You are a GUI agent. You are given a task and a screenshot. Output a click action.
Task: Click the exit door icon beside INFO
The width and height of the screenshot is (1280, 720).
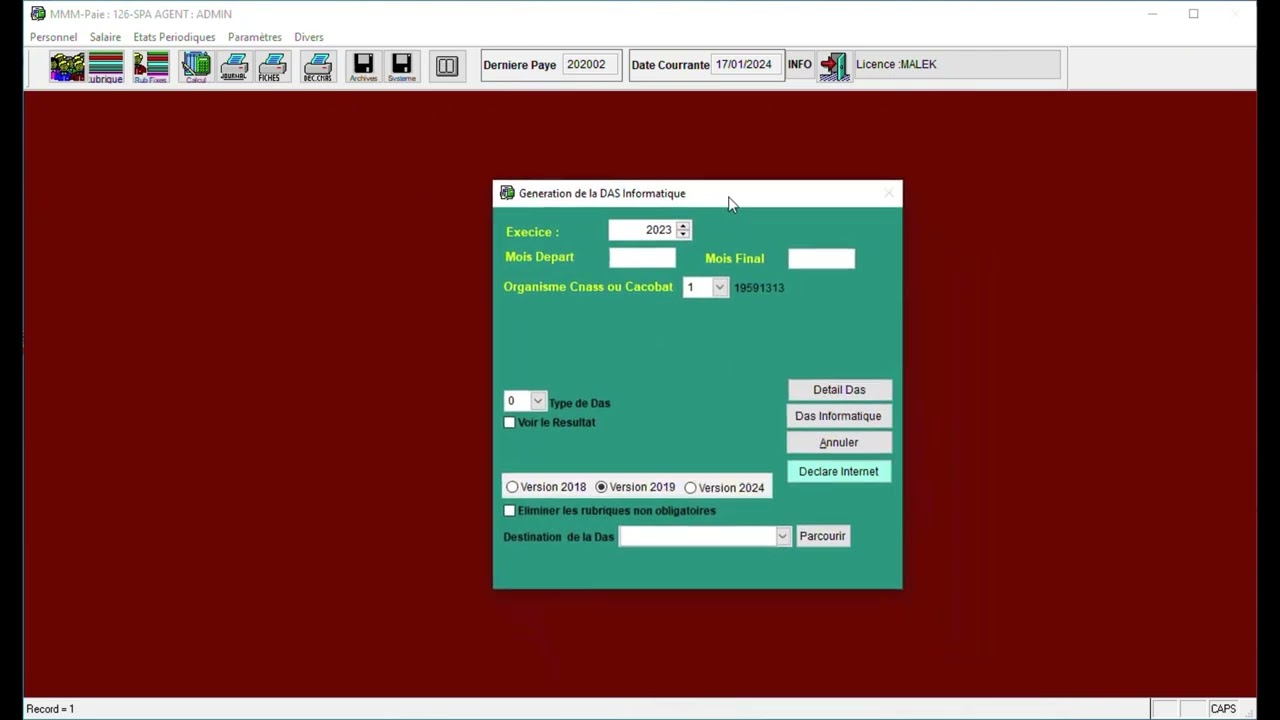click(833, 66)
